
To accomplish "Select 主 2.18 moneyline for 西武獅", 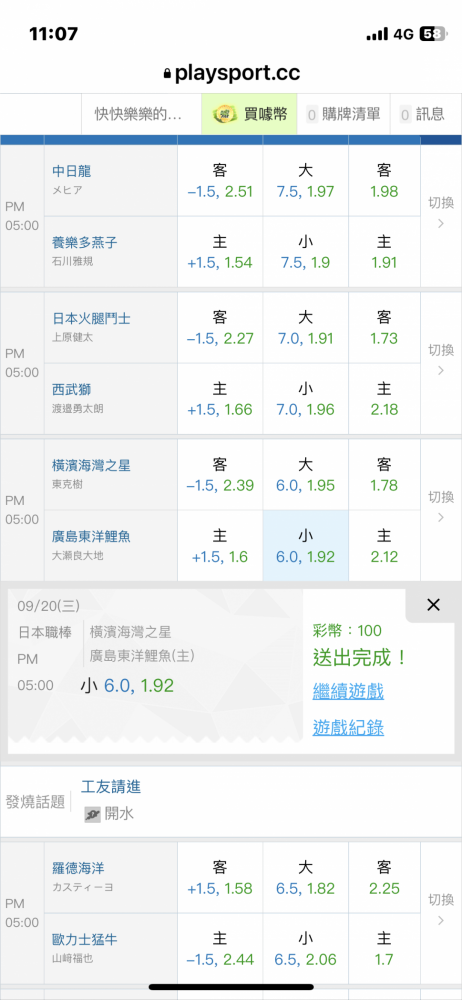I will coord(384,399).
